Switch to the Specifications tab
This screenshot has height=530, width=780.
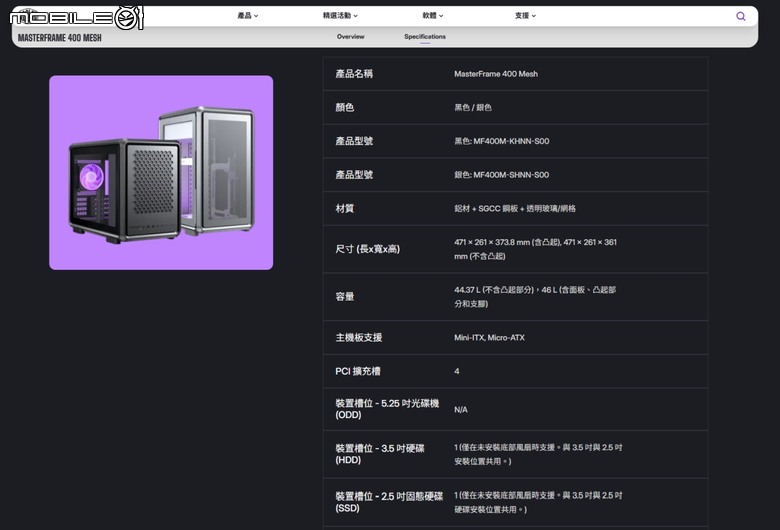click(x=425, y=36)
